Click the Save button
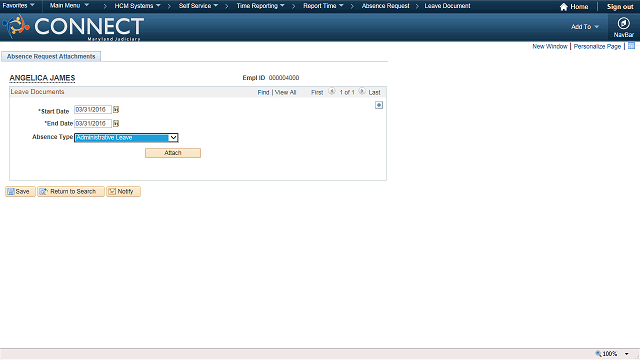The width and height of the screenshot is (640, 360). coord(20,191)
